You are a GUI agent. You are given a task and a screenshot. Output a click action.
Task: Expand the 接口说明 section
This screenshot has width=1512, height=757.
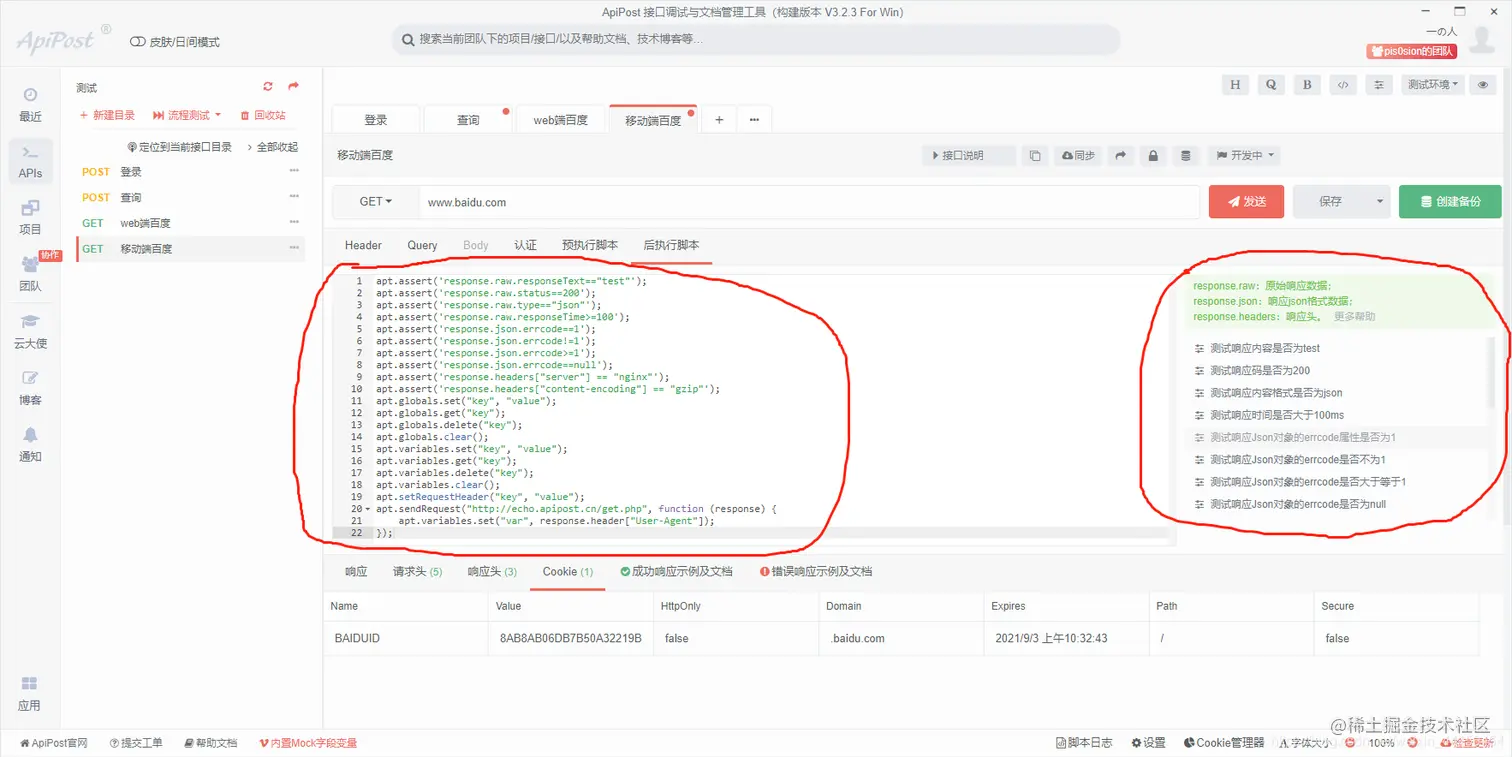coord(968,156)
